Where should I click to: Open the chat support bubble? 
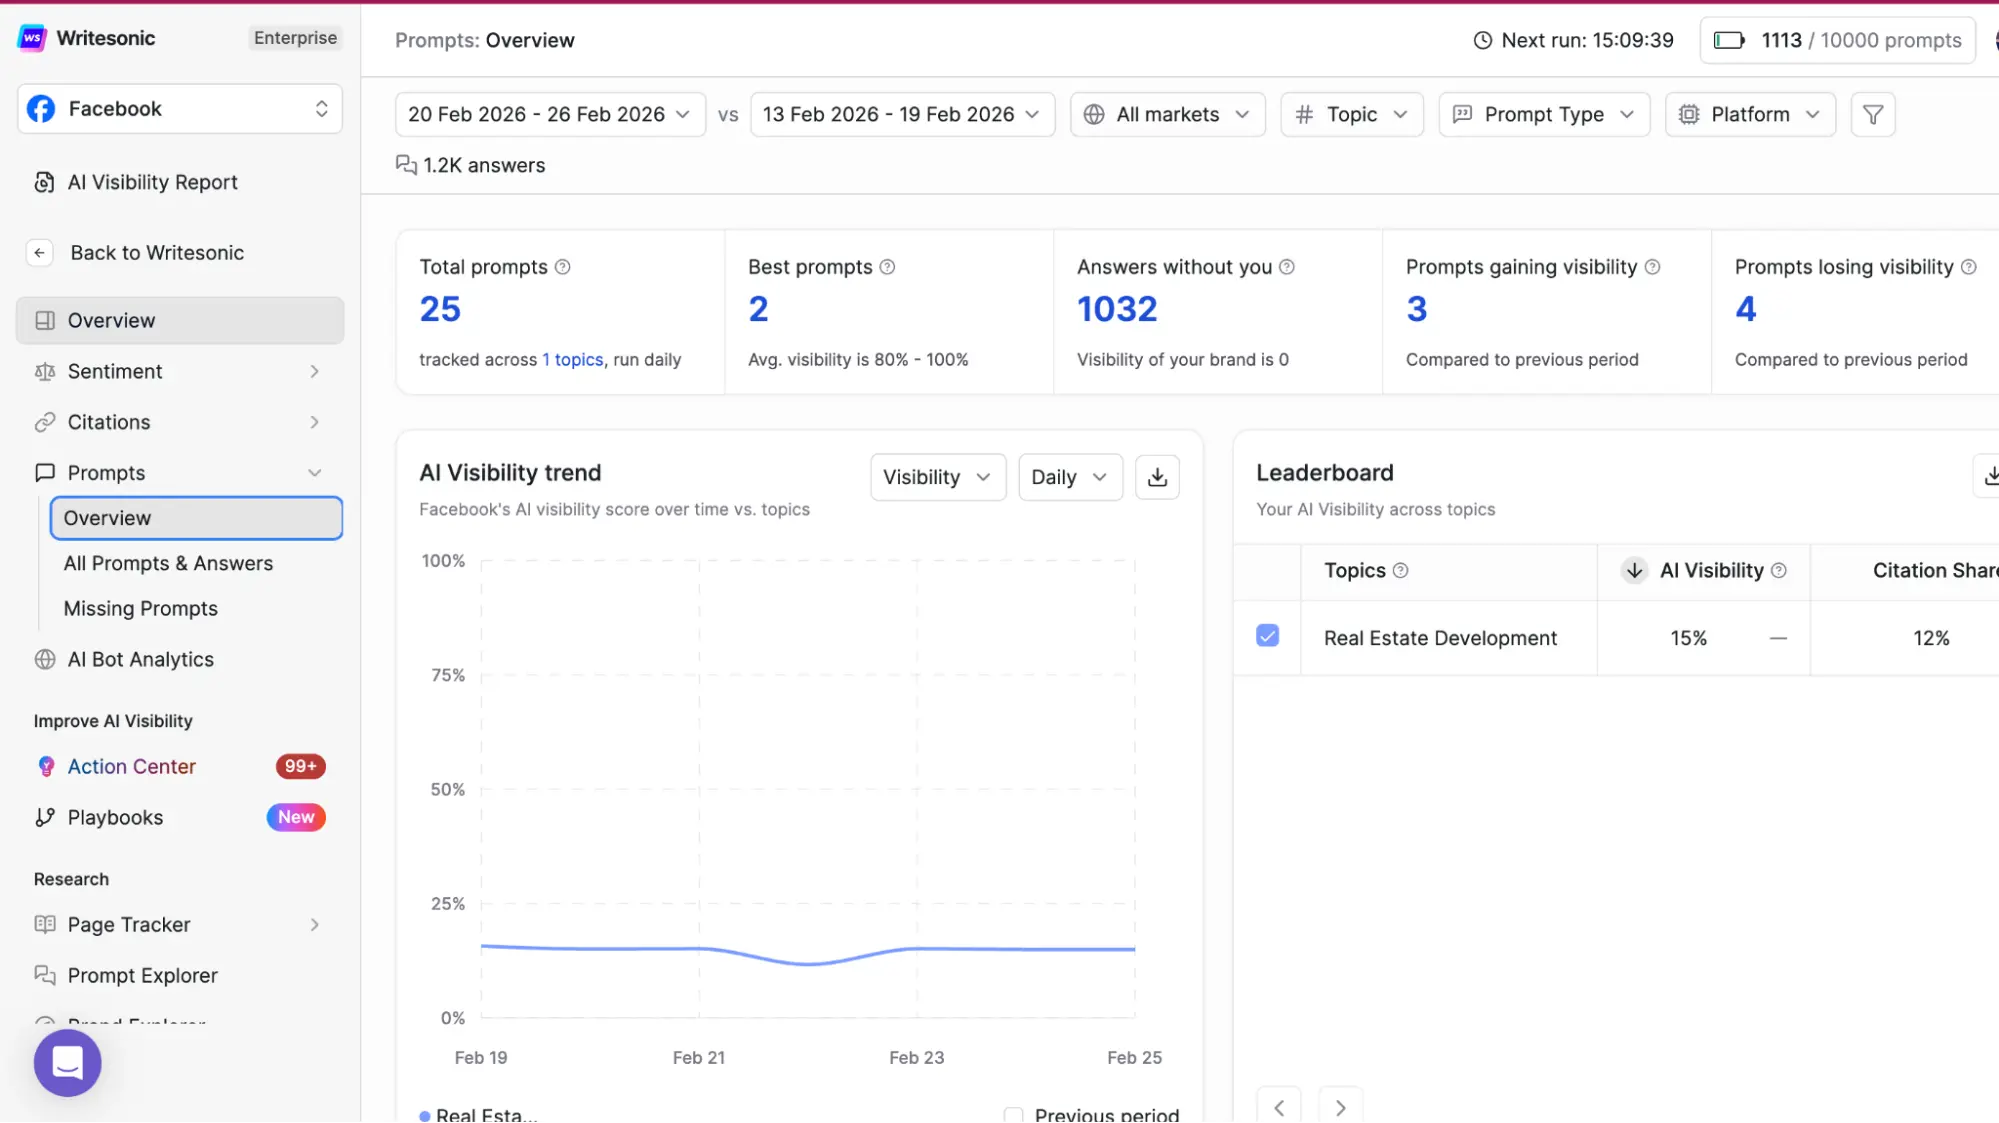coord(67,1062)
